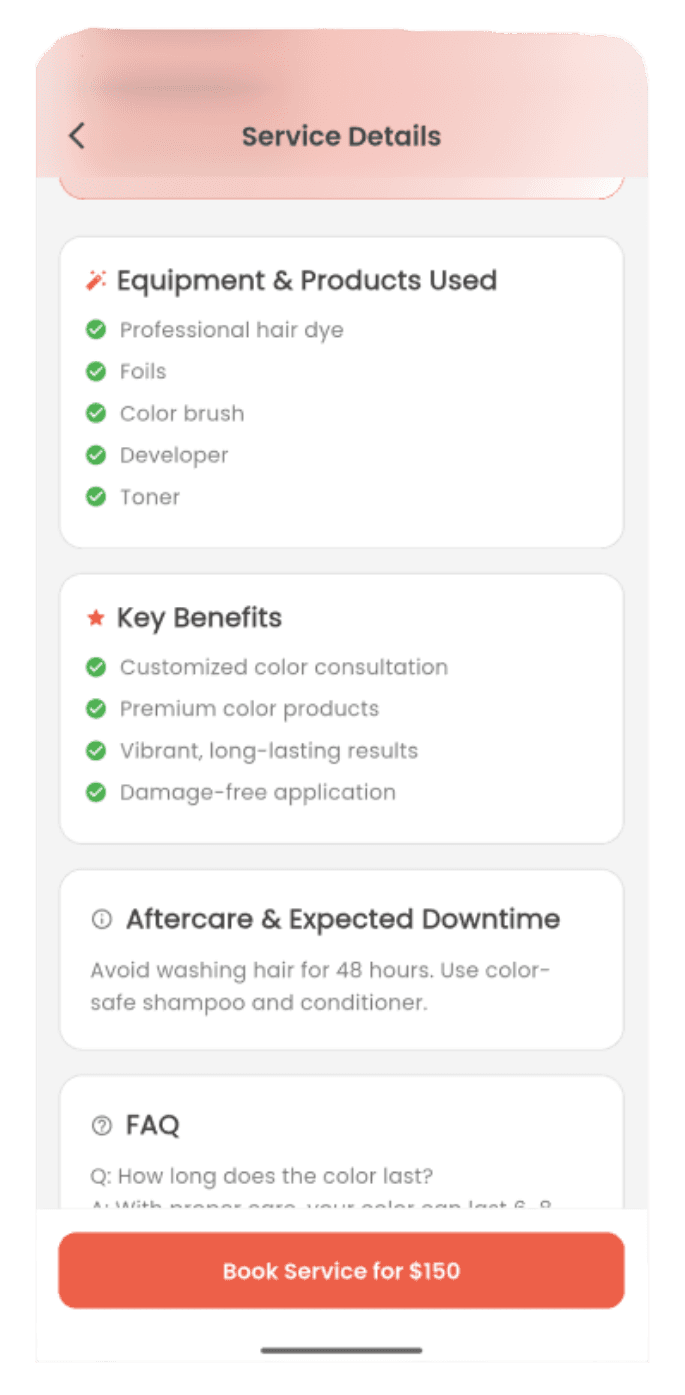Tap the home indicator bar at bottom
685x1395 pixels.
pos(341,1350)
